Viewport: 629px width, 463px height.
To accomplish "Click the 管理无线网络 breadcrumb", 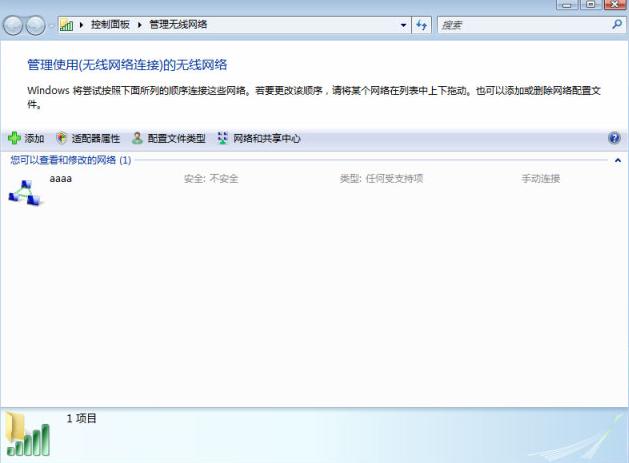I will pyautogui.click(x=178, y=25).
